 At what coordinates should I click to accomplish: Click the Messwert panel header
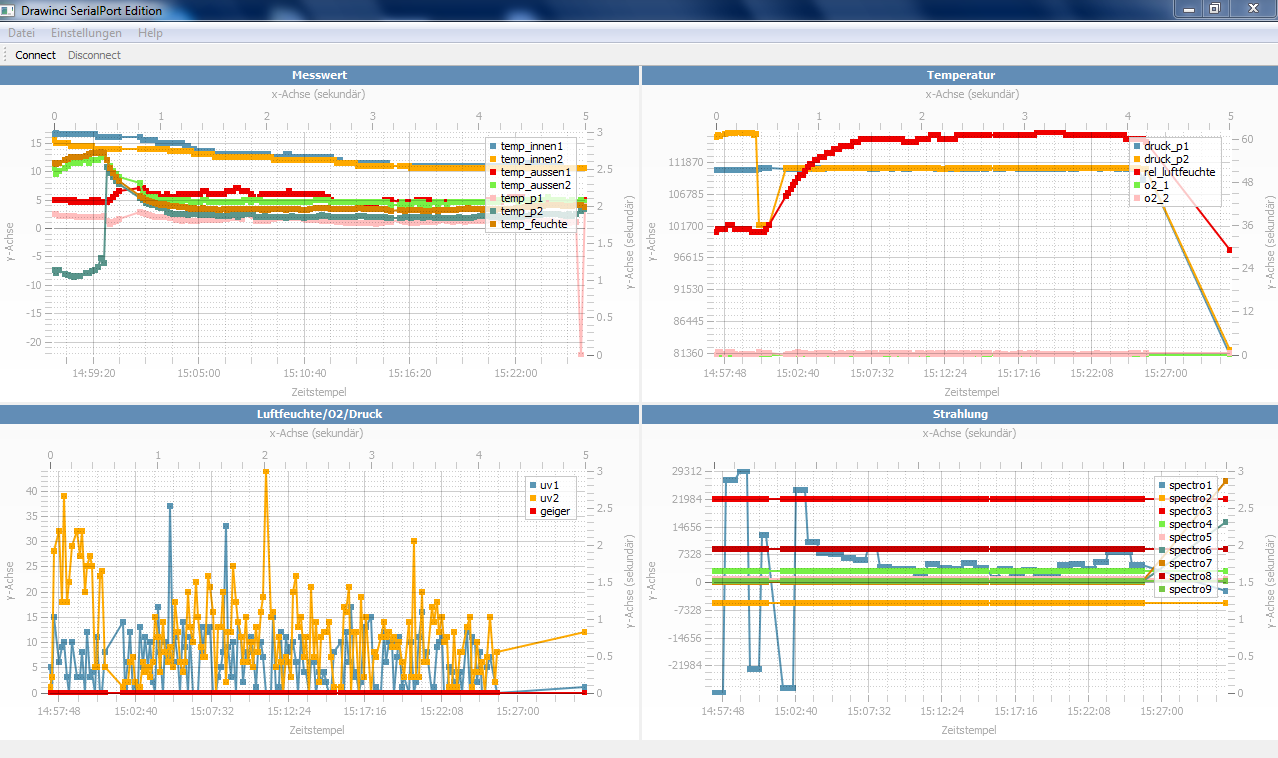point(319,75)
